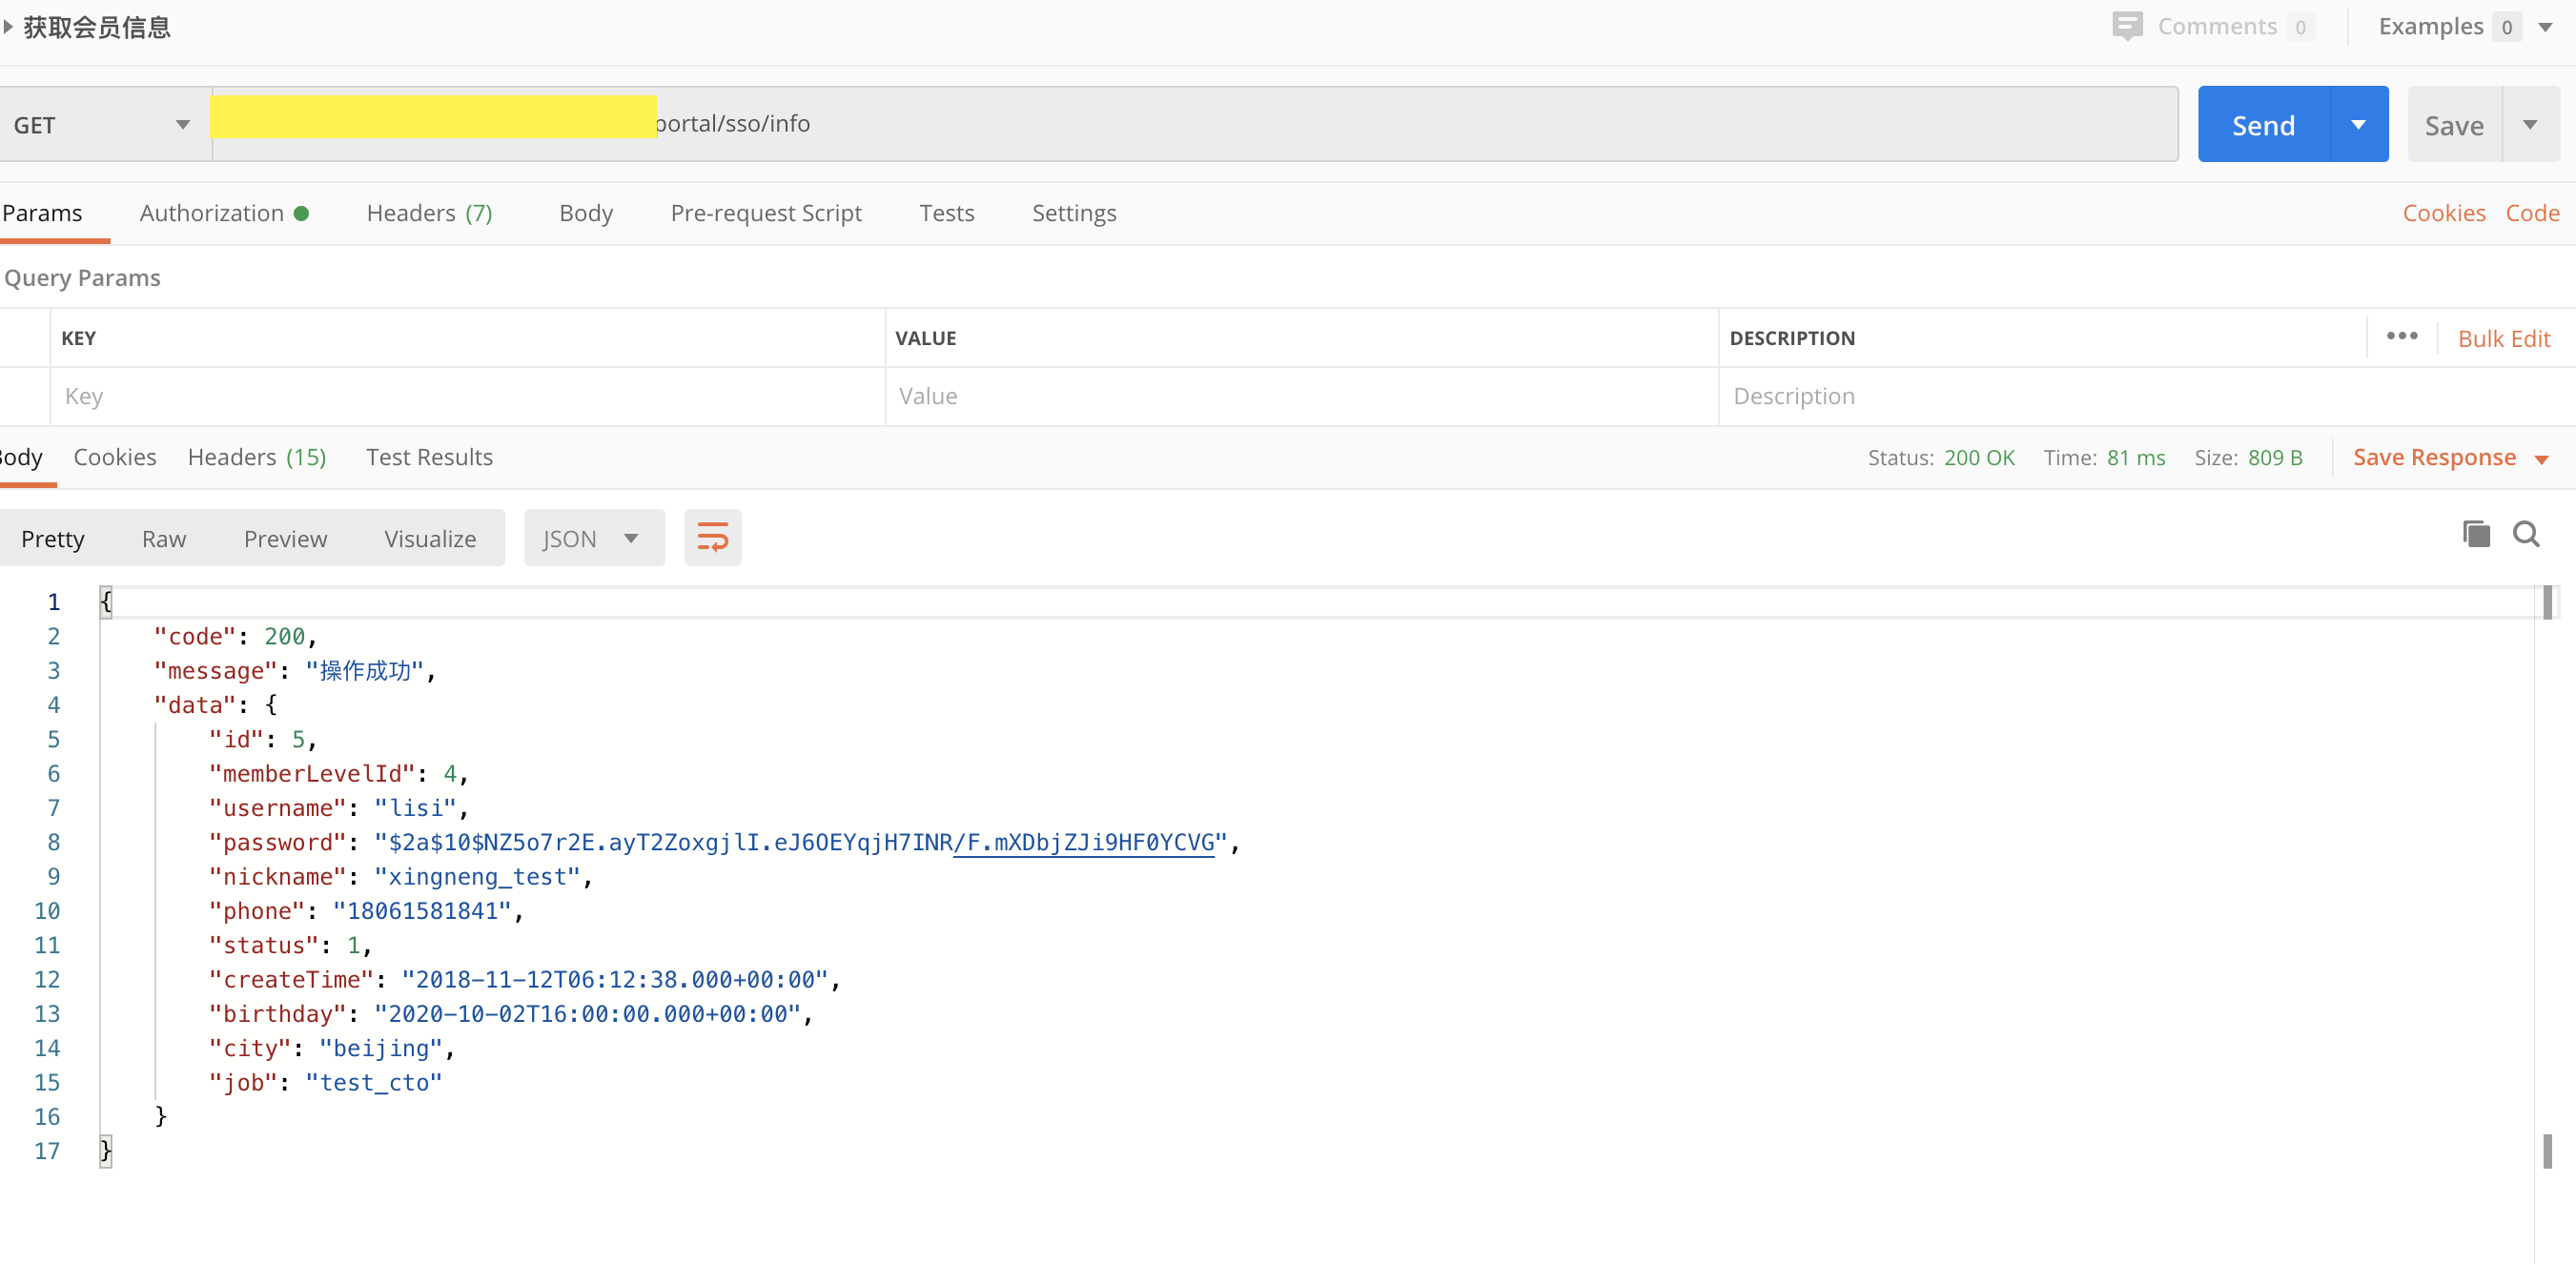2576x1264 pixels.
Task: Open the JSON format dropdown
Action: [x=593, y=539]
